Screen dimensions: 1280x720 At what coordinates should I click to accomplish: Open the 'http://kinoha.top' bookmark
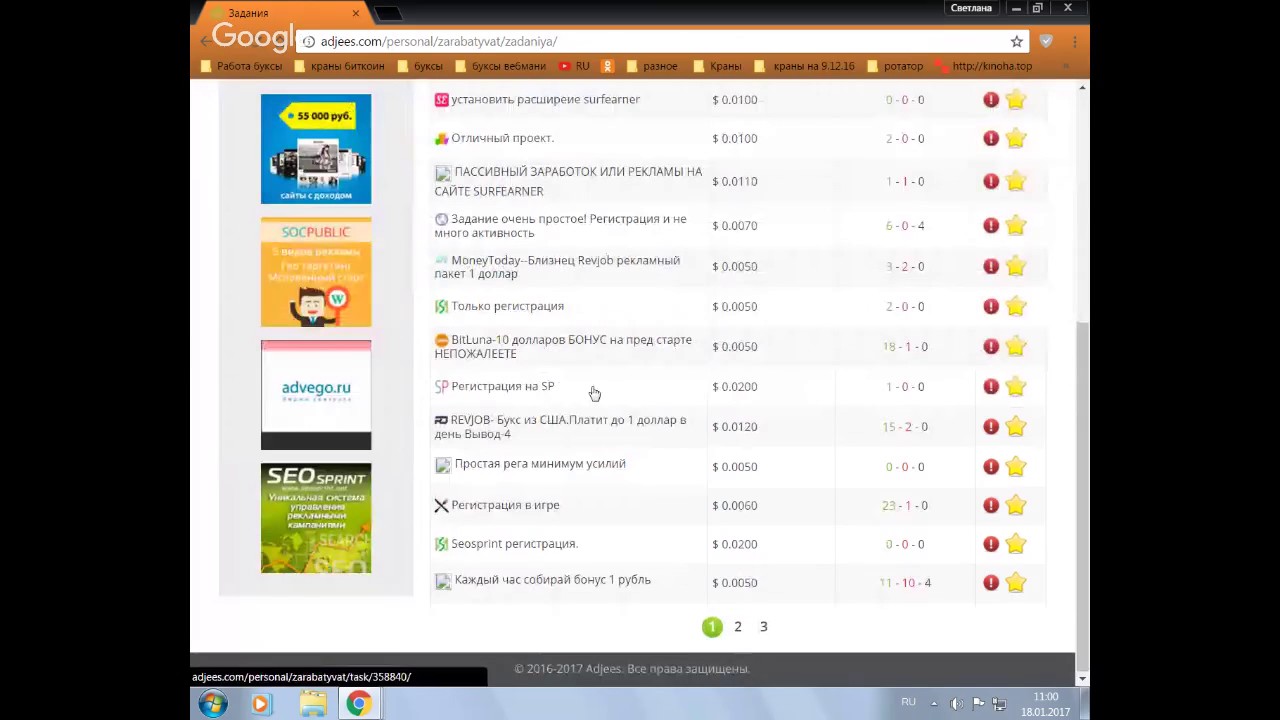984,66
